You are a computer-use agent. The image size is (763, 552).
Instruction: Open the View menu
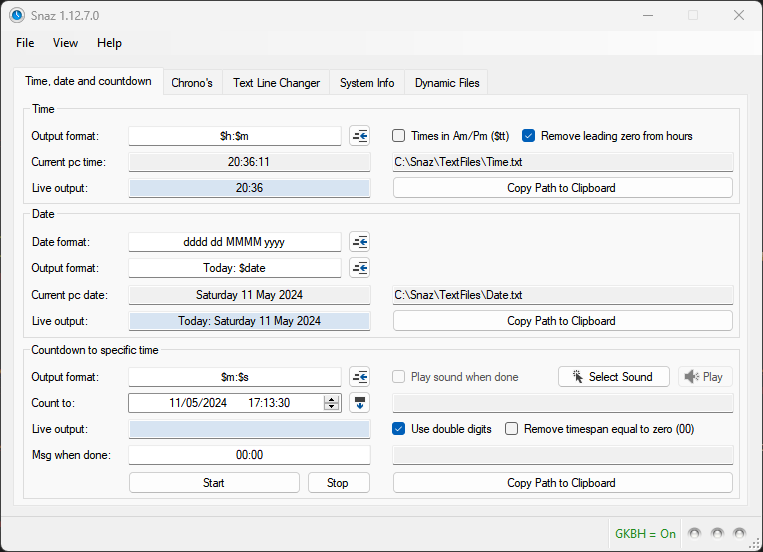point(65,43)
